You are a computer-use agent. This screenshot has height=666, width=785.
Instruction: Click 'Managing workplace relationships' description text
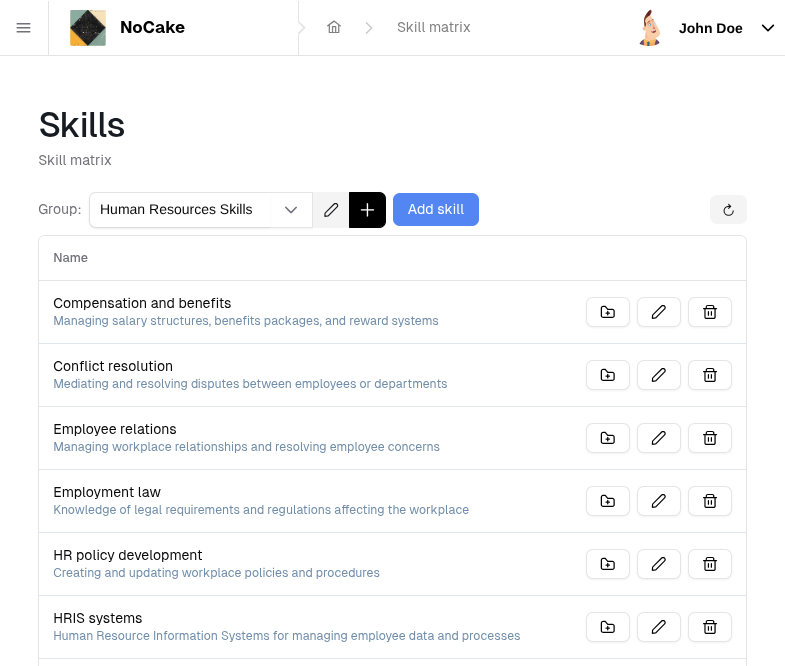pyautogui.click(x=246, y=447)
